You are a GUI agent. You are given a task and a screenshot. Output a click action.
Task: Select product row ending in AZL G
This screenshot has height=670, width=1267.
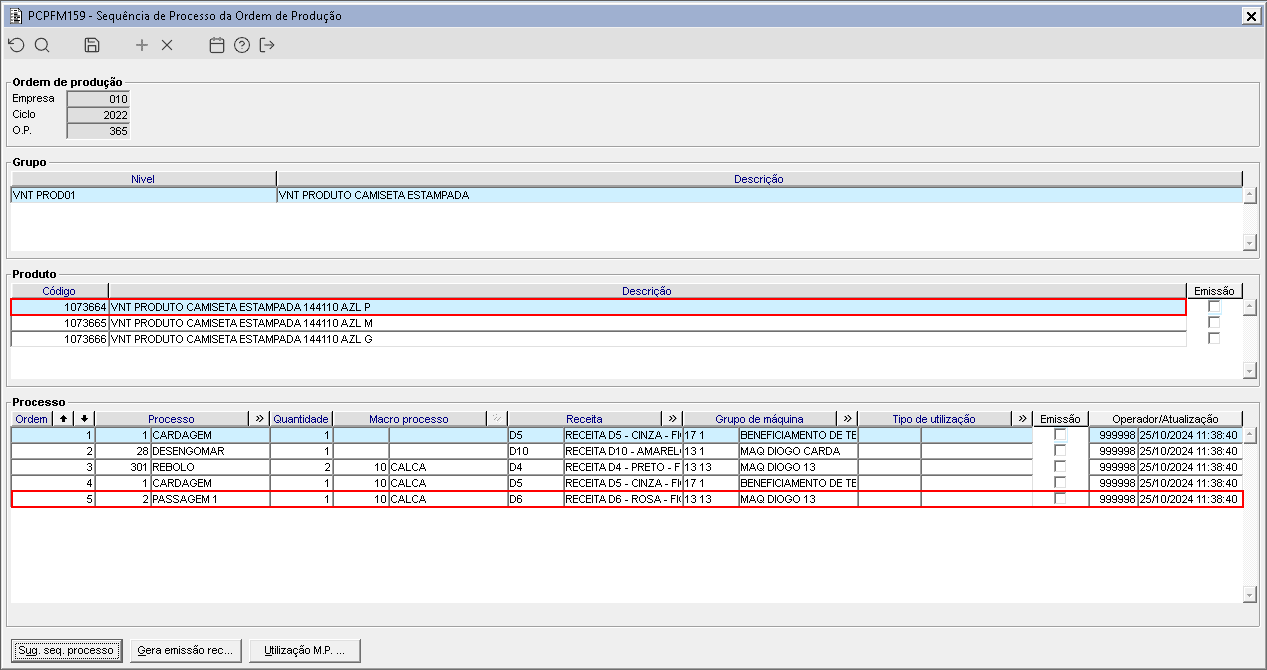point(598,339)
